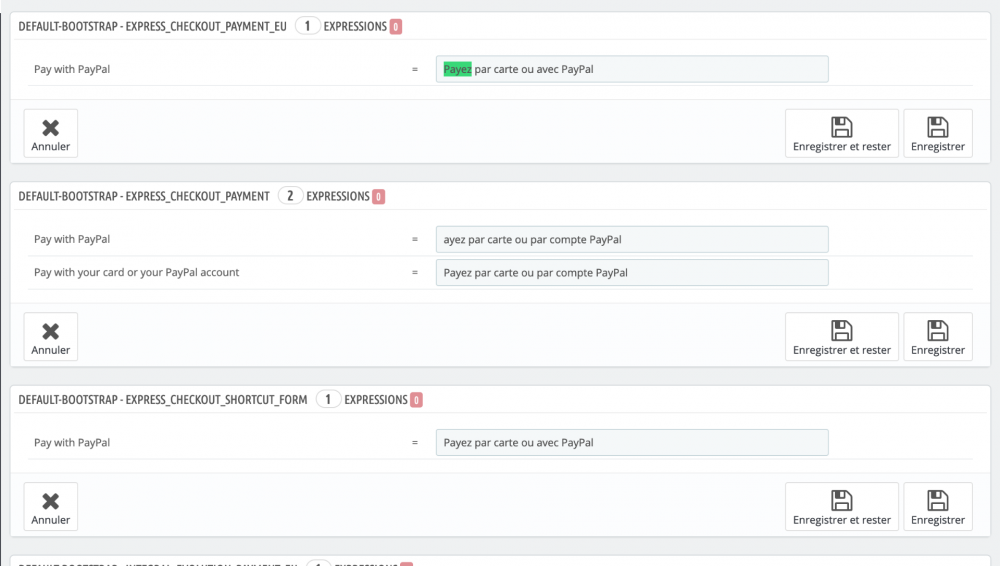Click the expression count badge 1 for EXPRESS_CHECKOUT_SHORTCUT_FORM
The width and height of the screenshot is (1000, 566).
(x=328, y=399)
